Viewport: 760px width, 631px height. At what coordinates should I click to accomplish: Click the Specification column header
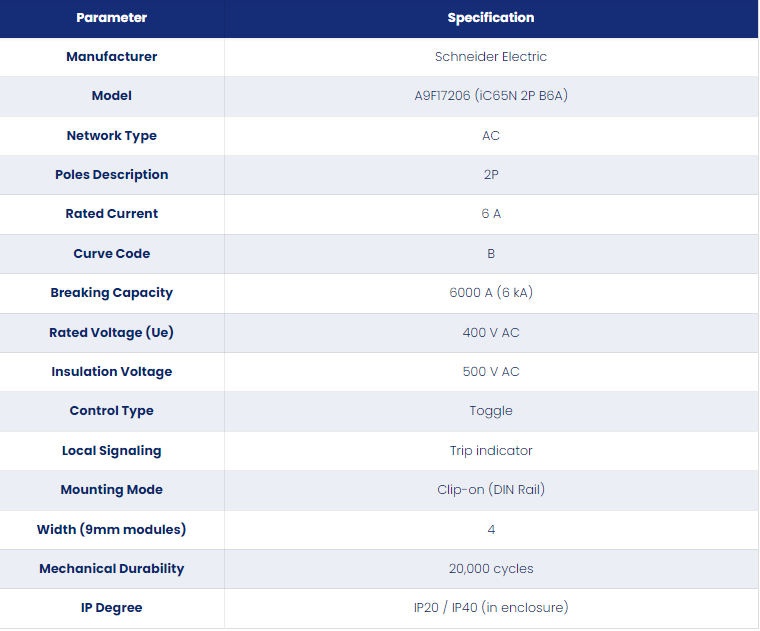coord(491,18)
